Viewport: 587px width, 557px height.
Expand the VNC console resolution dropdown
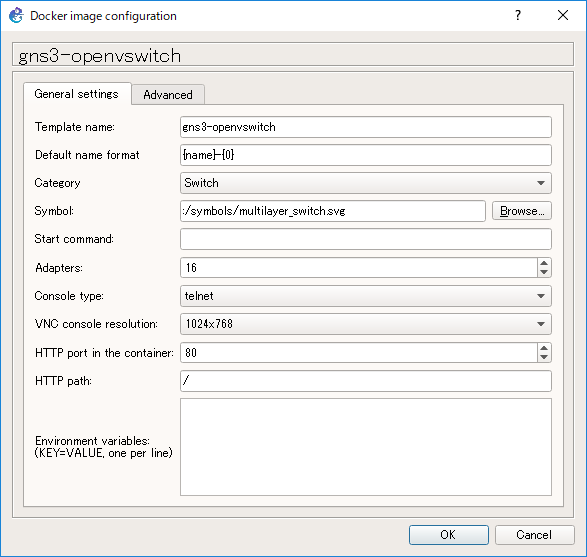coord(366,324)
